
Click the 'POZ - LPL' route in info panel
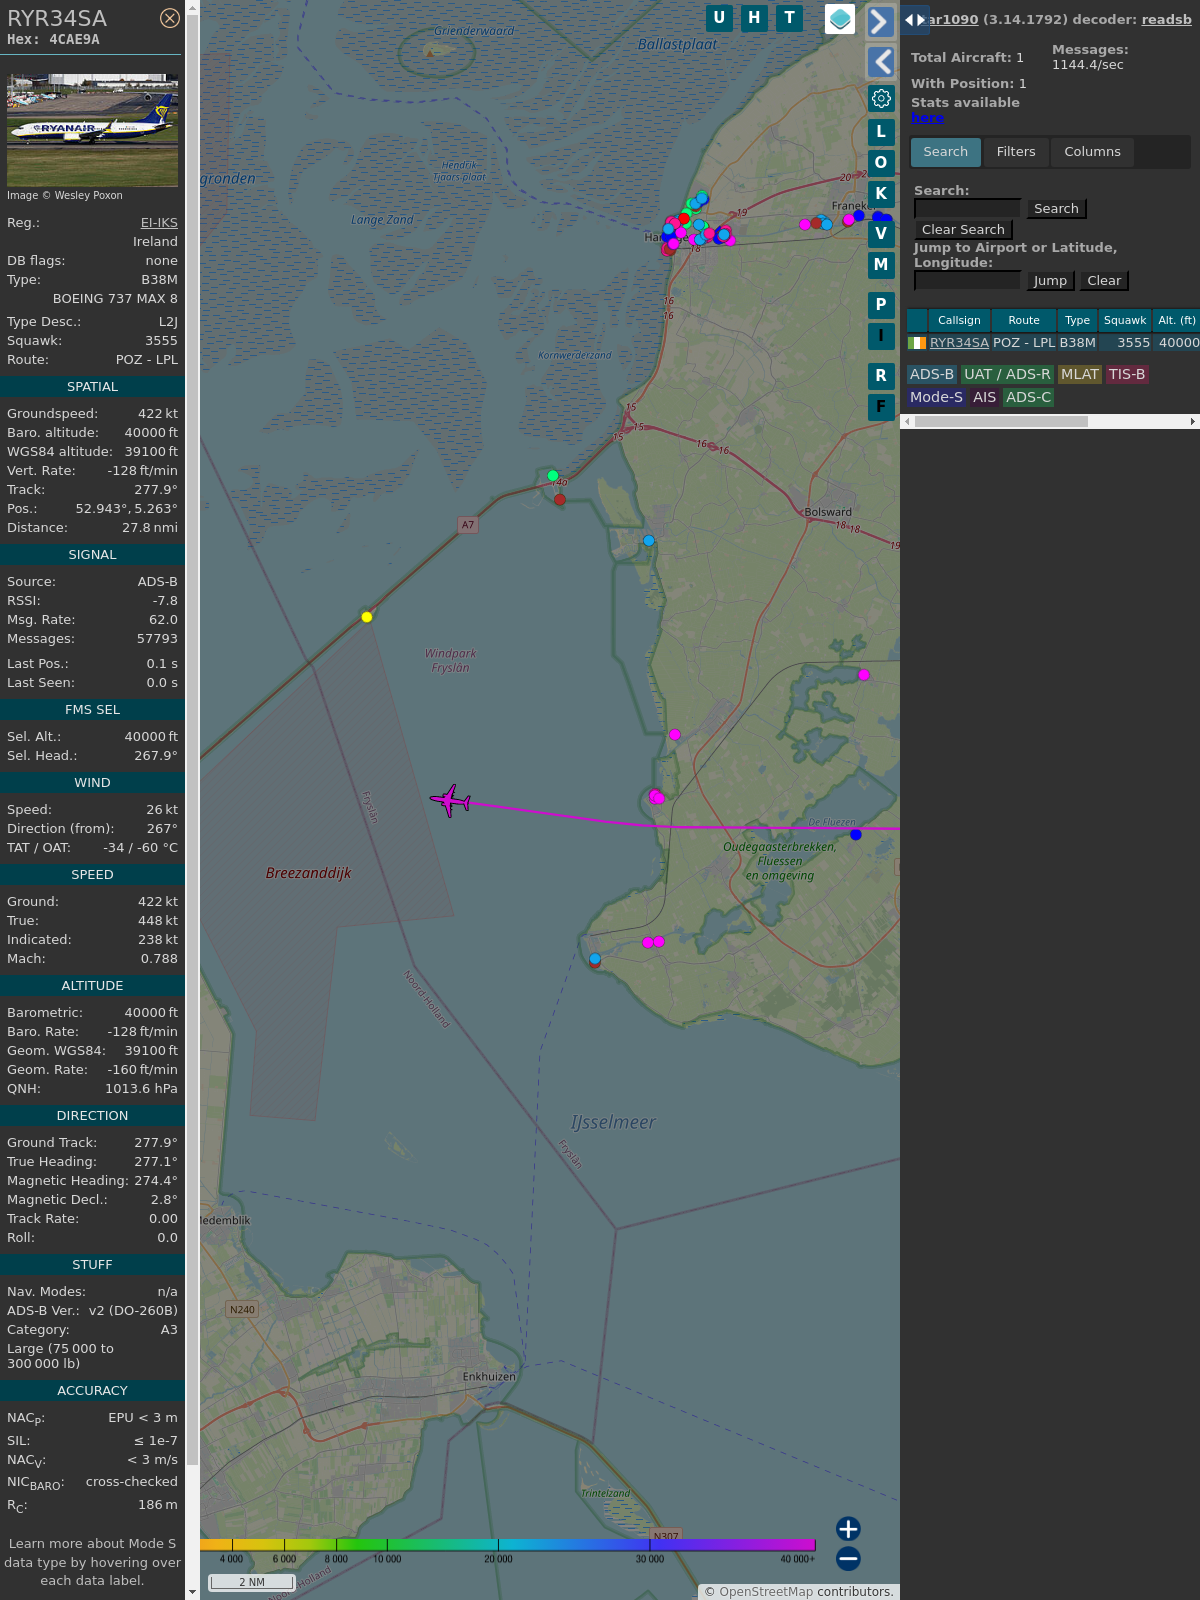tap(146, 360)
